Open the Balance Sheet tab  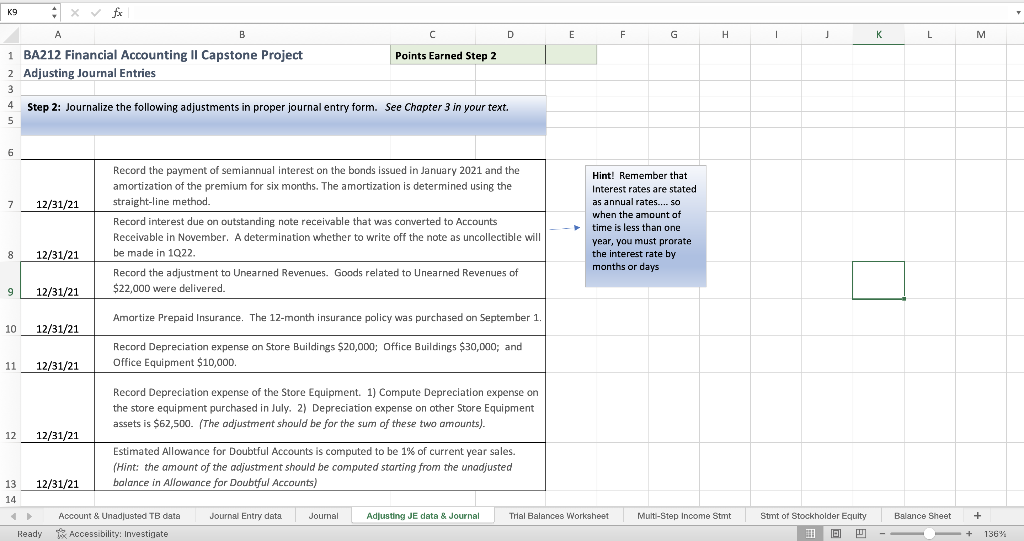[922, 516]
